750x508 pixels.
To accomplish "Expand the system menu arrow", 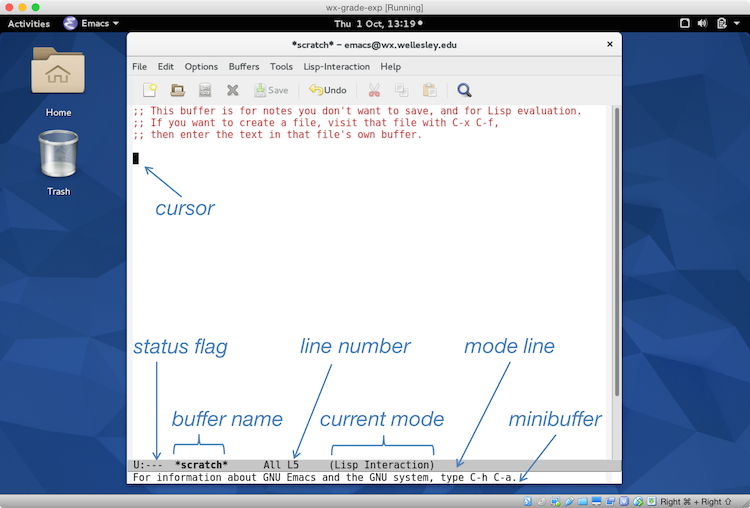I will coord(736,23).
